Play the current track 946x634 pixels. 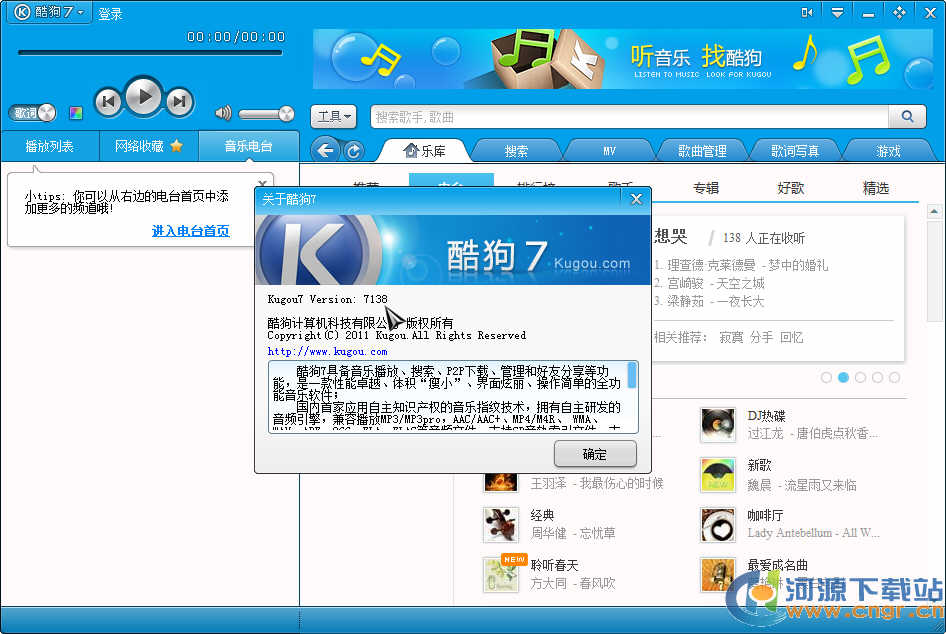(x=144, y=97)
